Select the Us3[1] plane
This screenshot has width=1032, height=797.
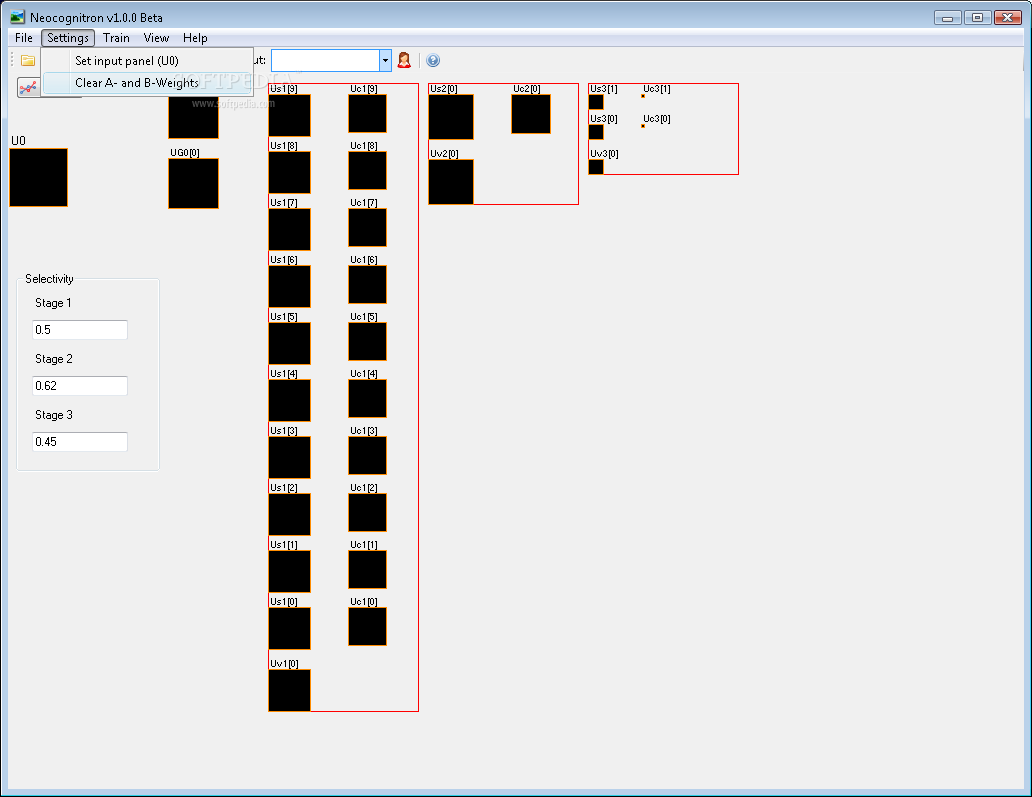point(596,102)
